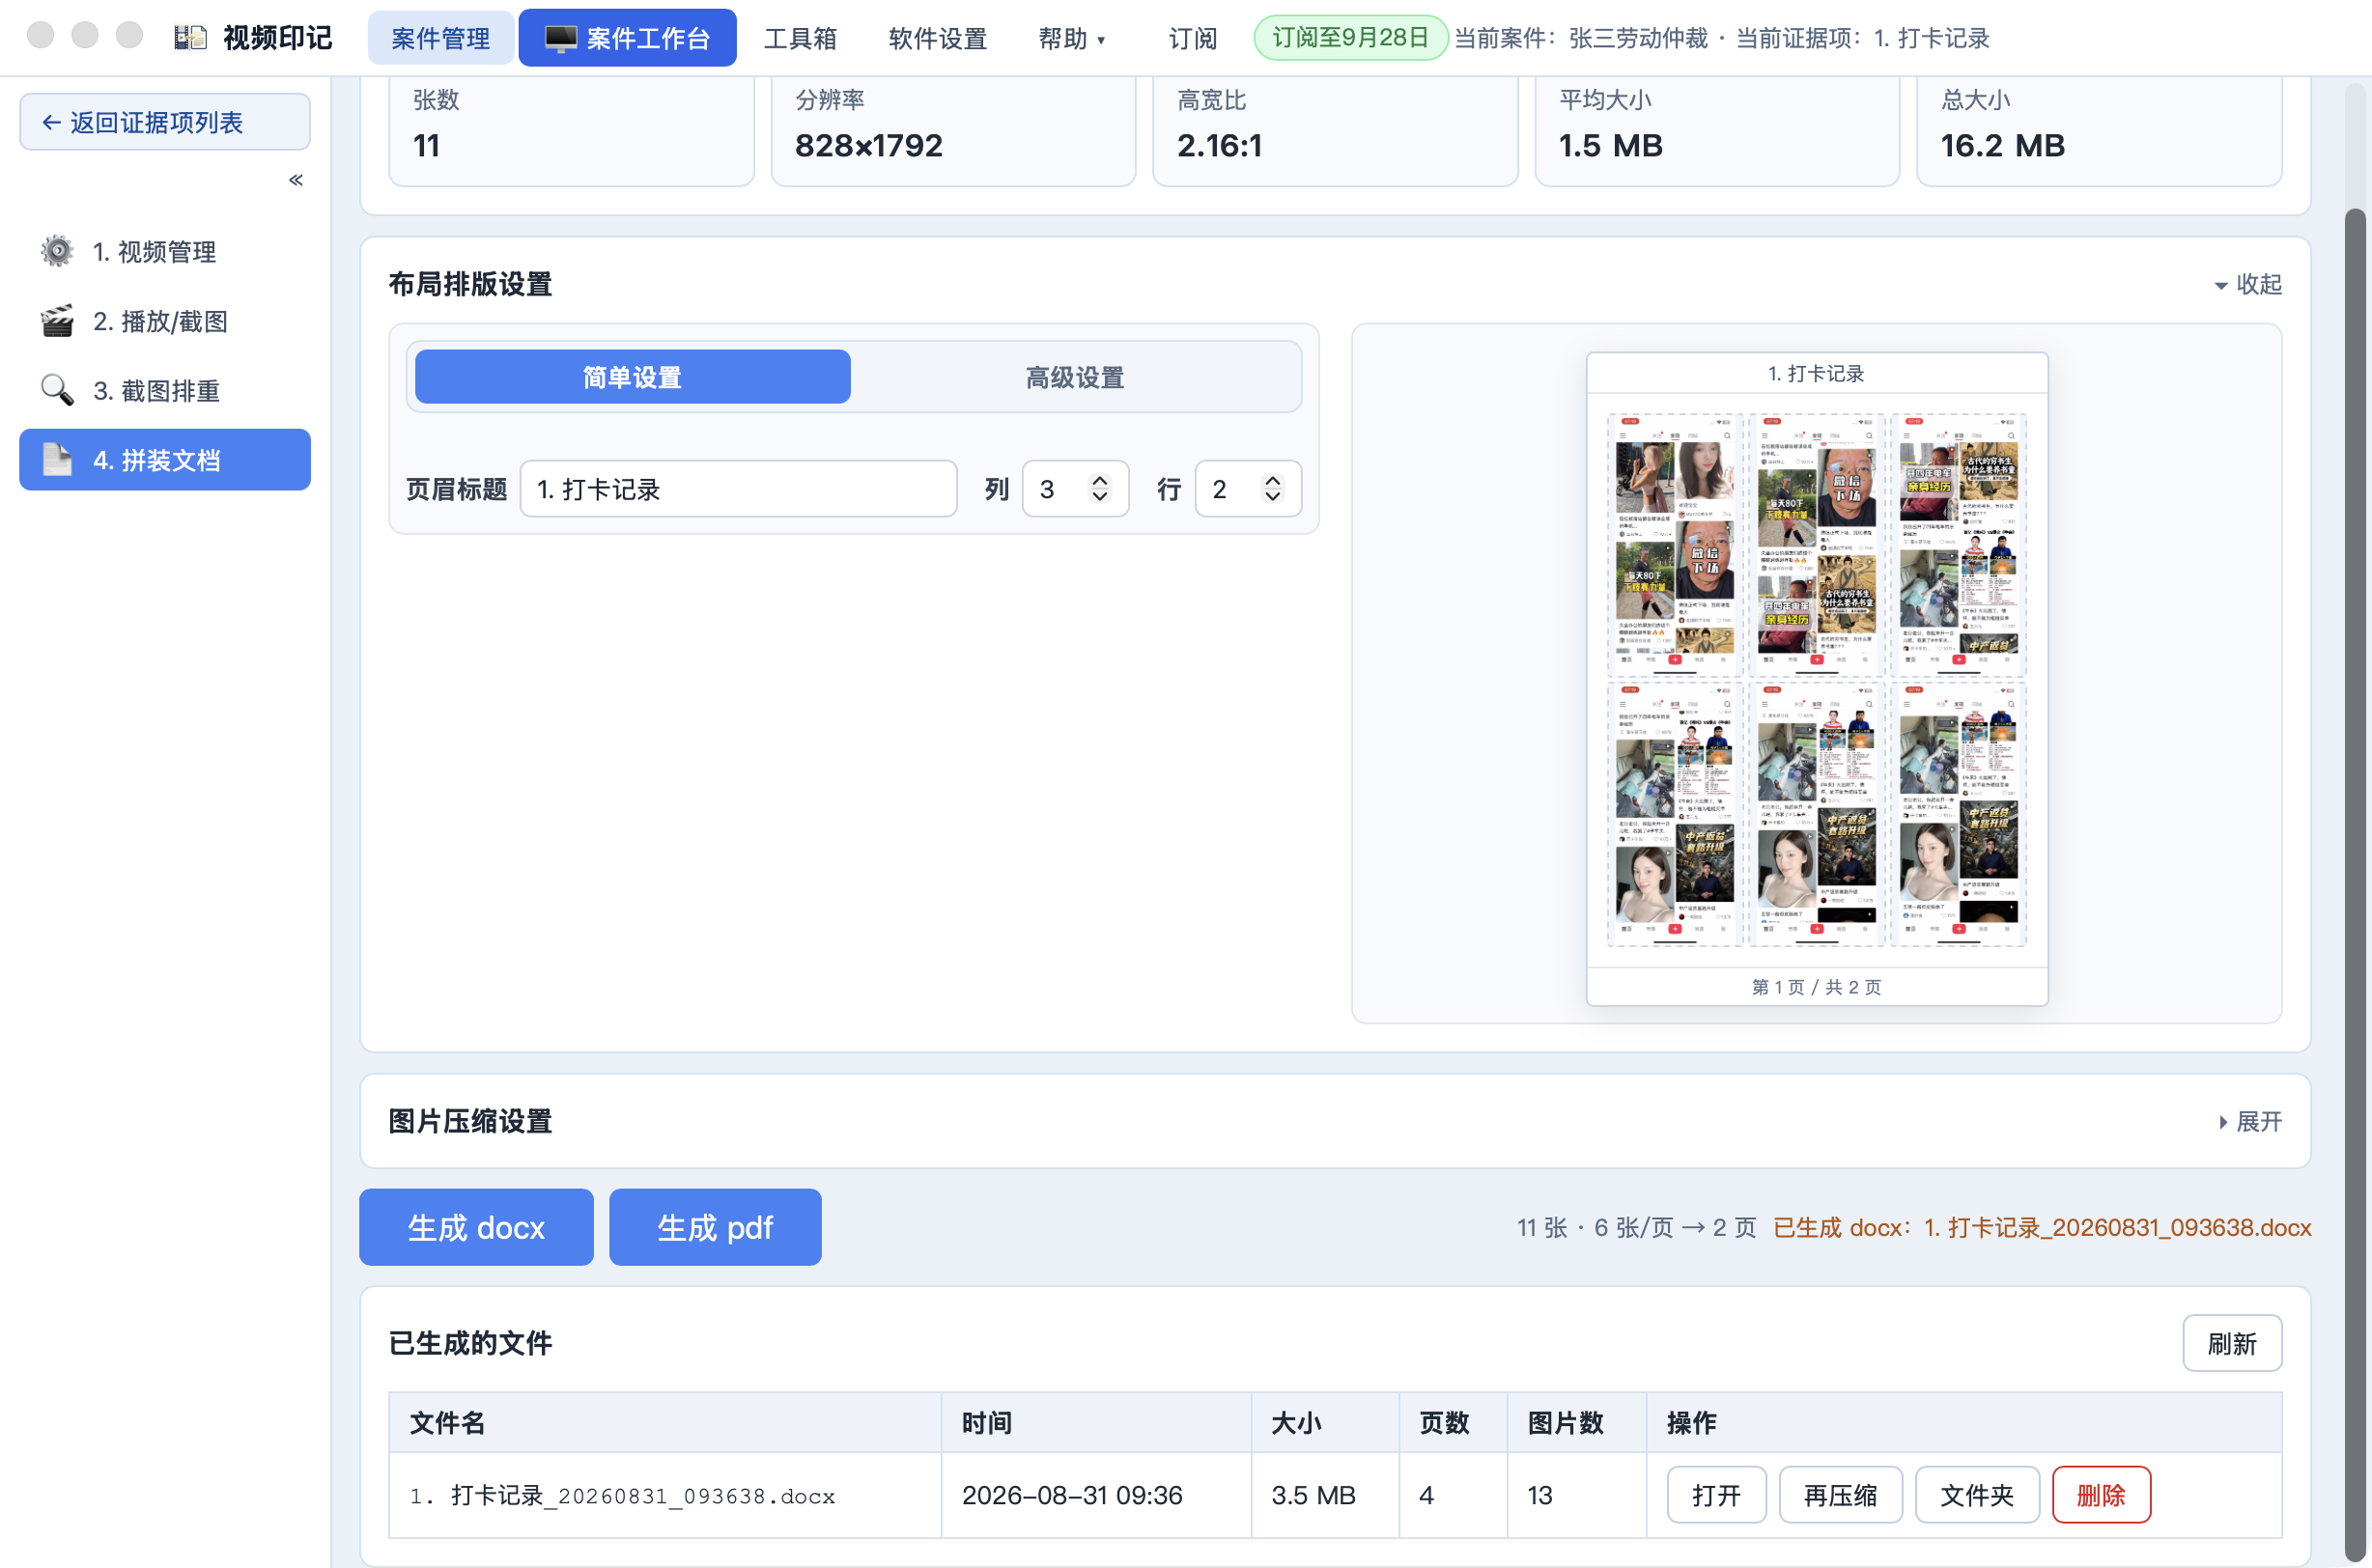This screenshot has width=2372, height=1568.
Task: Switch to 简单设置 mode
Action: [632, 377]
